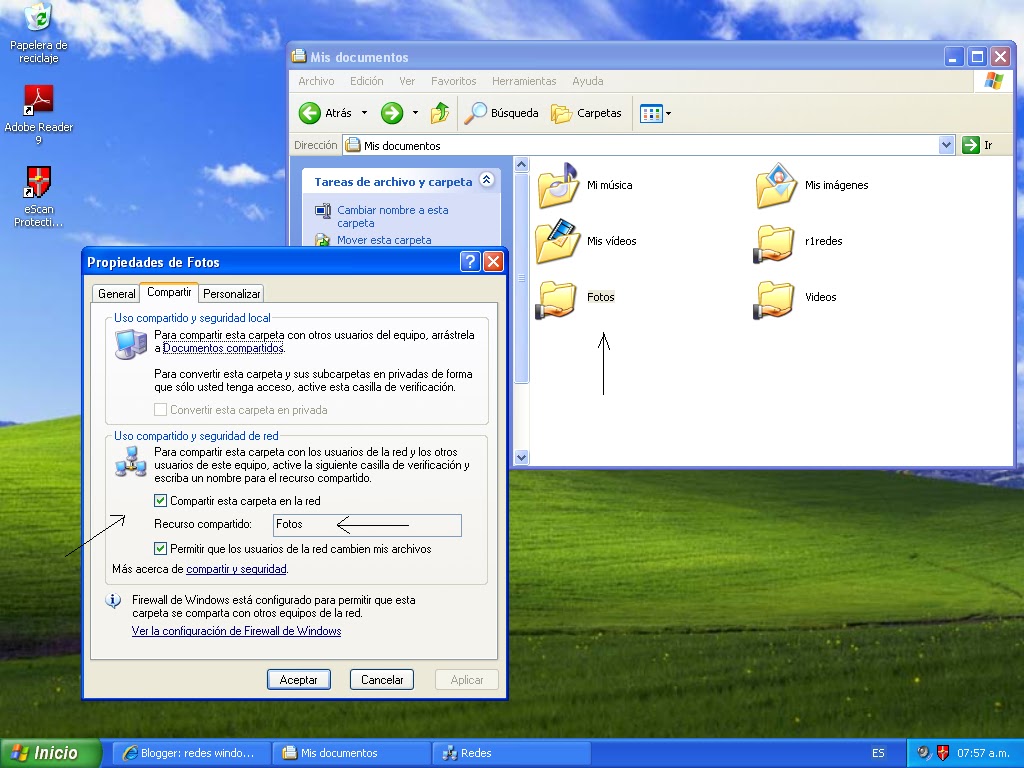Screen dimensions: 1024x768
Task: Click the side pane scrollbar down arrow
Action: coord(521,458)
